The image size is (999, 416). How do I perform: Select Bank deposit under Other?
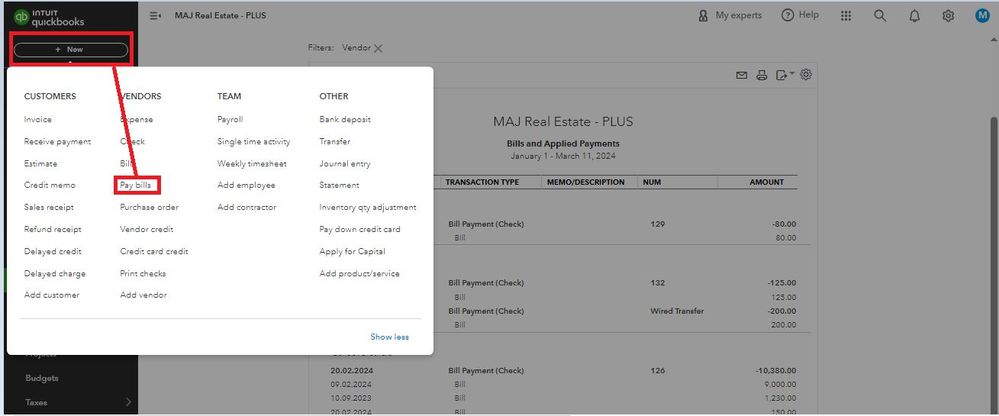345,119
